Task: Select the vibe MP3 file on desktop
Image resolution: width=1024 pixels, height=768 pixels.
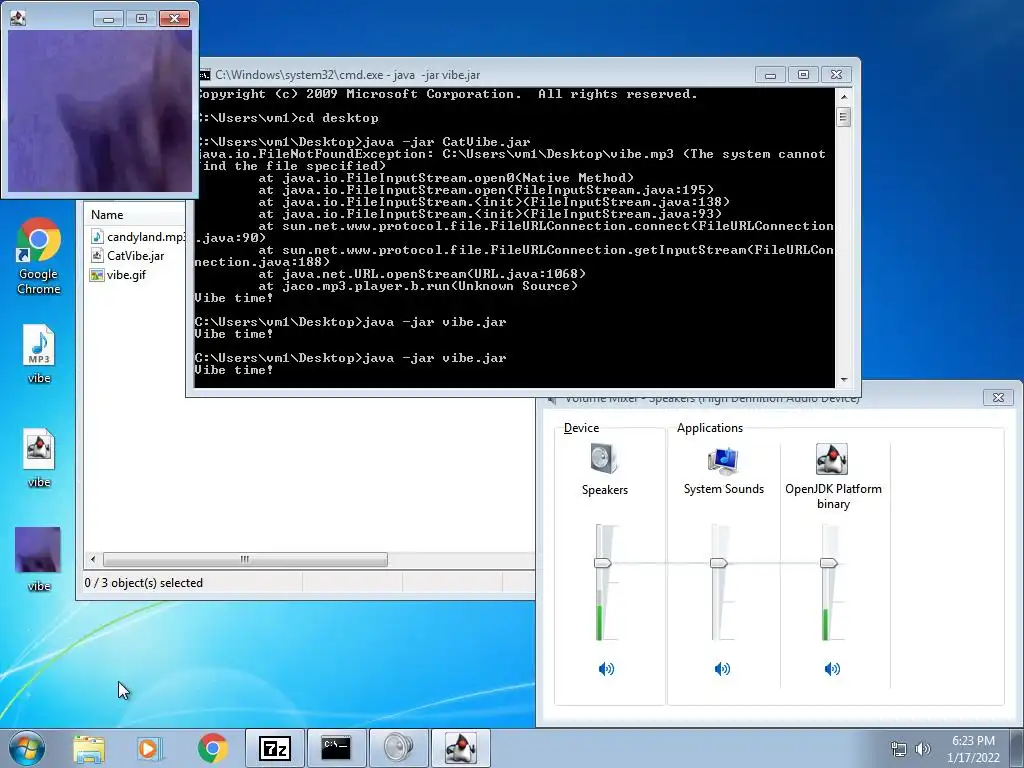Action: [39, 353]
